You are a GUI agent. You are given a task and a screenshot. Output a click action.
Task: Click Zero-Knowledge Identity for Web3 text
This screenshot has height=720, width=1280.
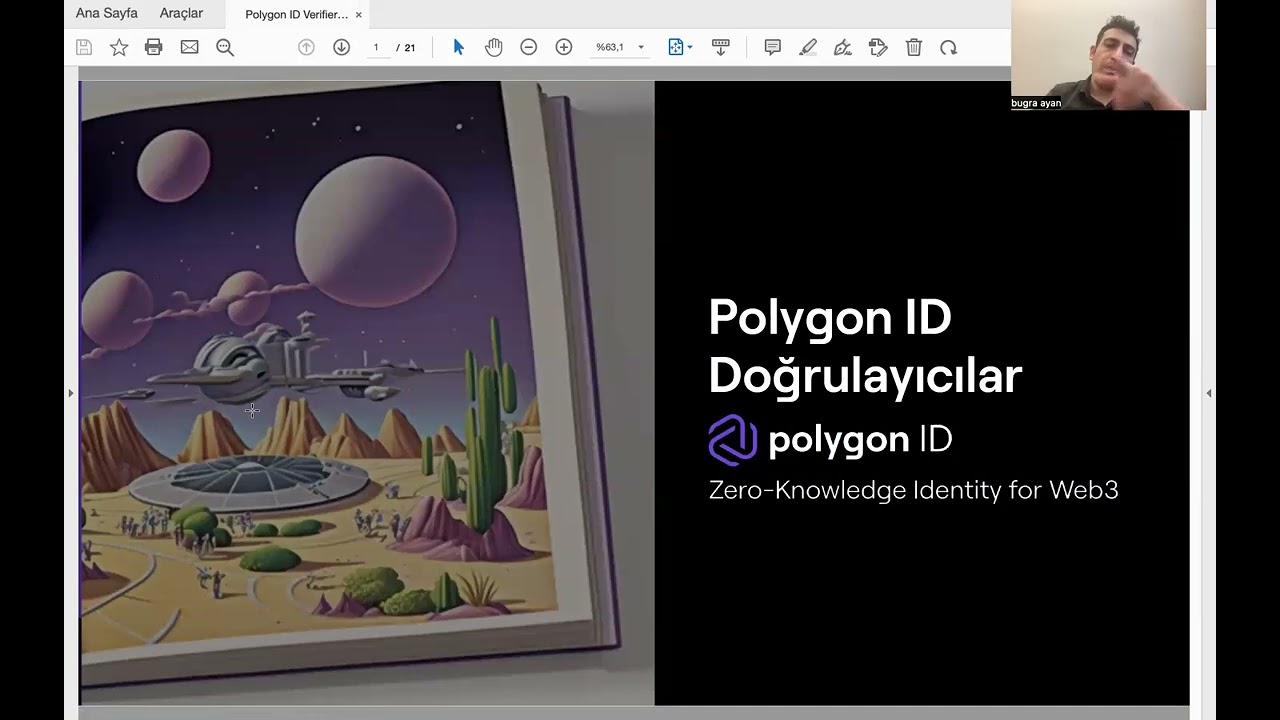(913, 490)
